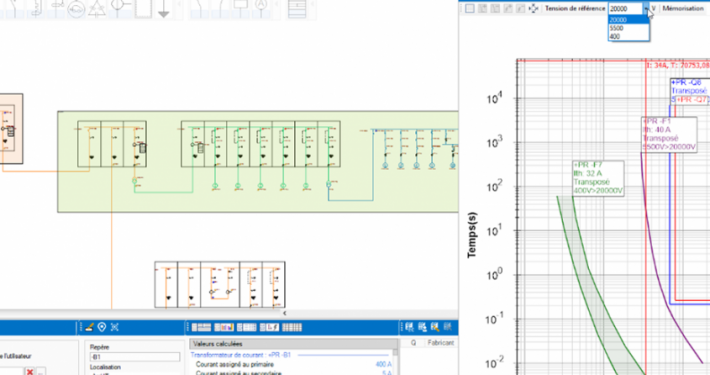This screenshot has width=710, height=375.
Task: Toggle the colored table layout view button
Action: [224, 327]
